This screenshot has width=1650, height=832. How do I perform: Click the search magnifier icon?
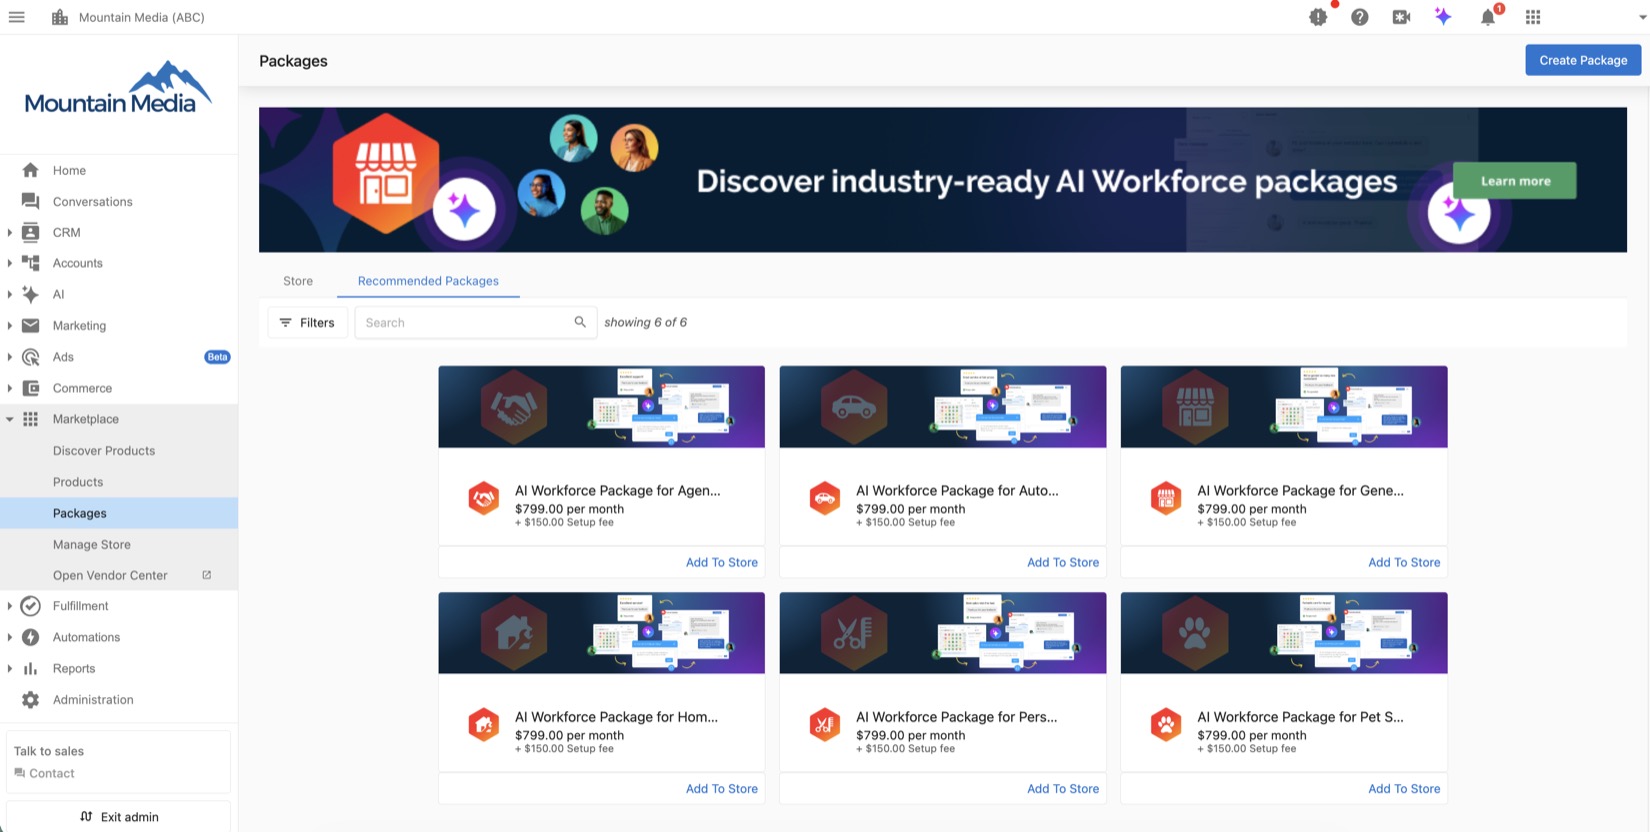tap(580, 322)
